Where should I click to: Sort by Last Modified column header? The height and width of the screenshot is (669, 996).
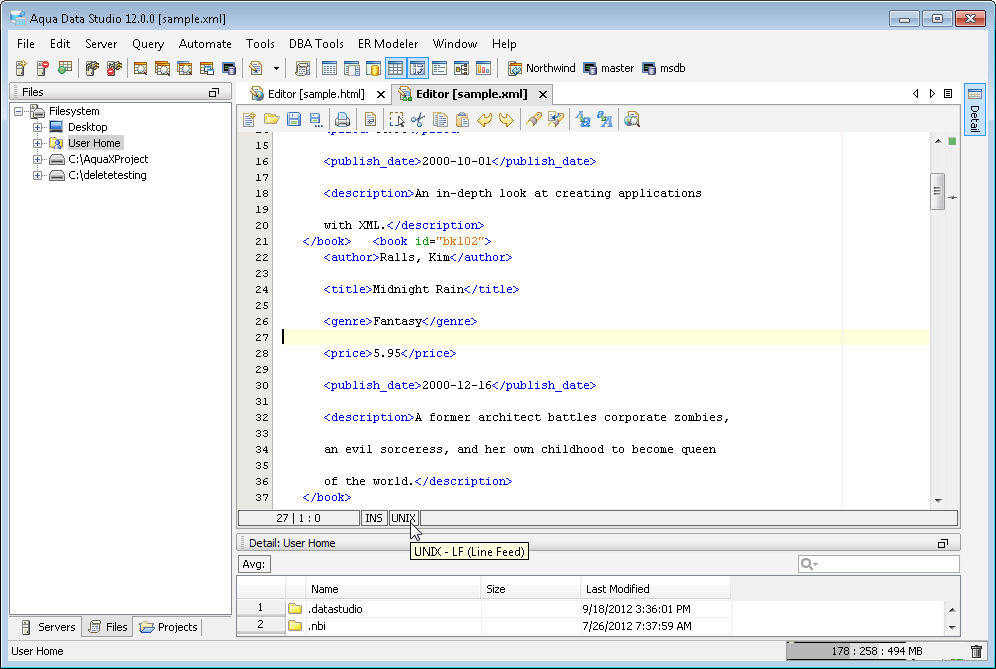pos(654,589)
